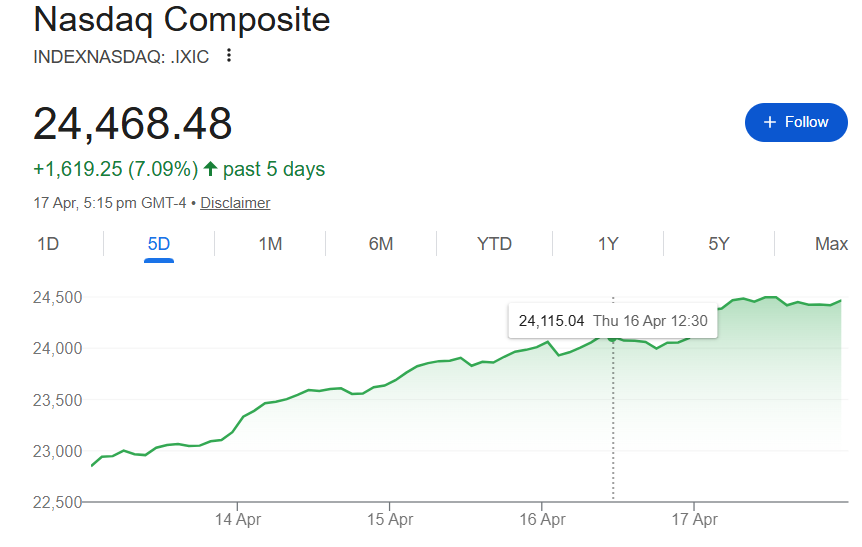Open the Disclaimer link
The image size is (862, 547).
click(x=235, y=203)
